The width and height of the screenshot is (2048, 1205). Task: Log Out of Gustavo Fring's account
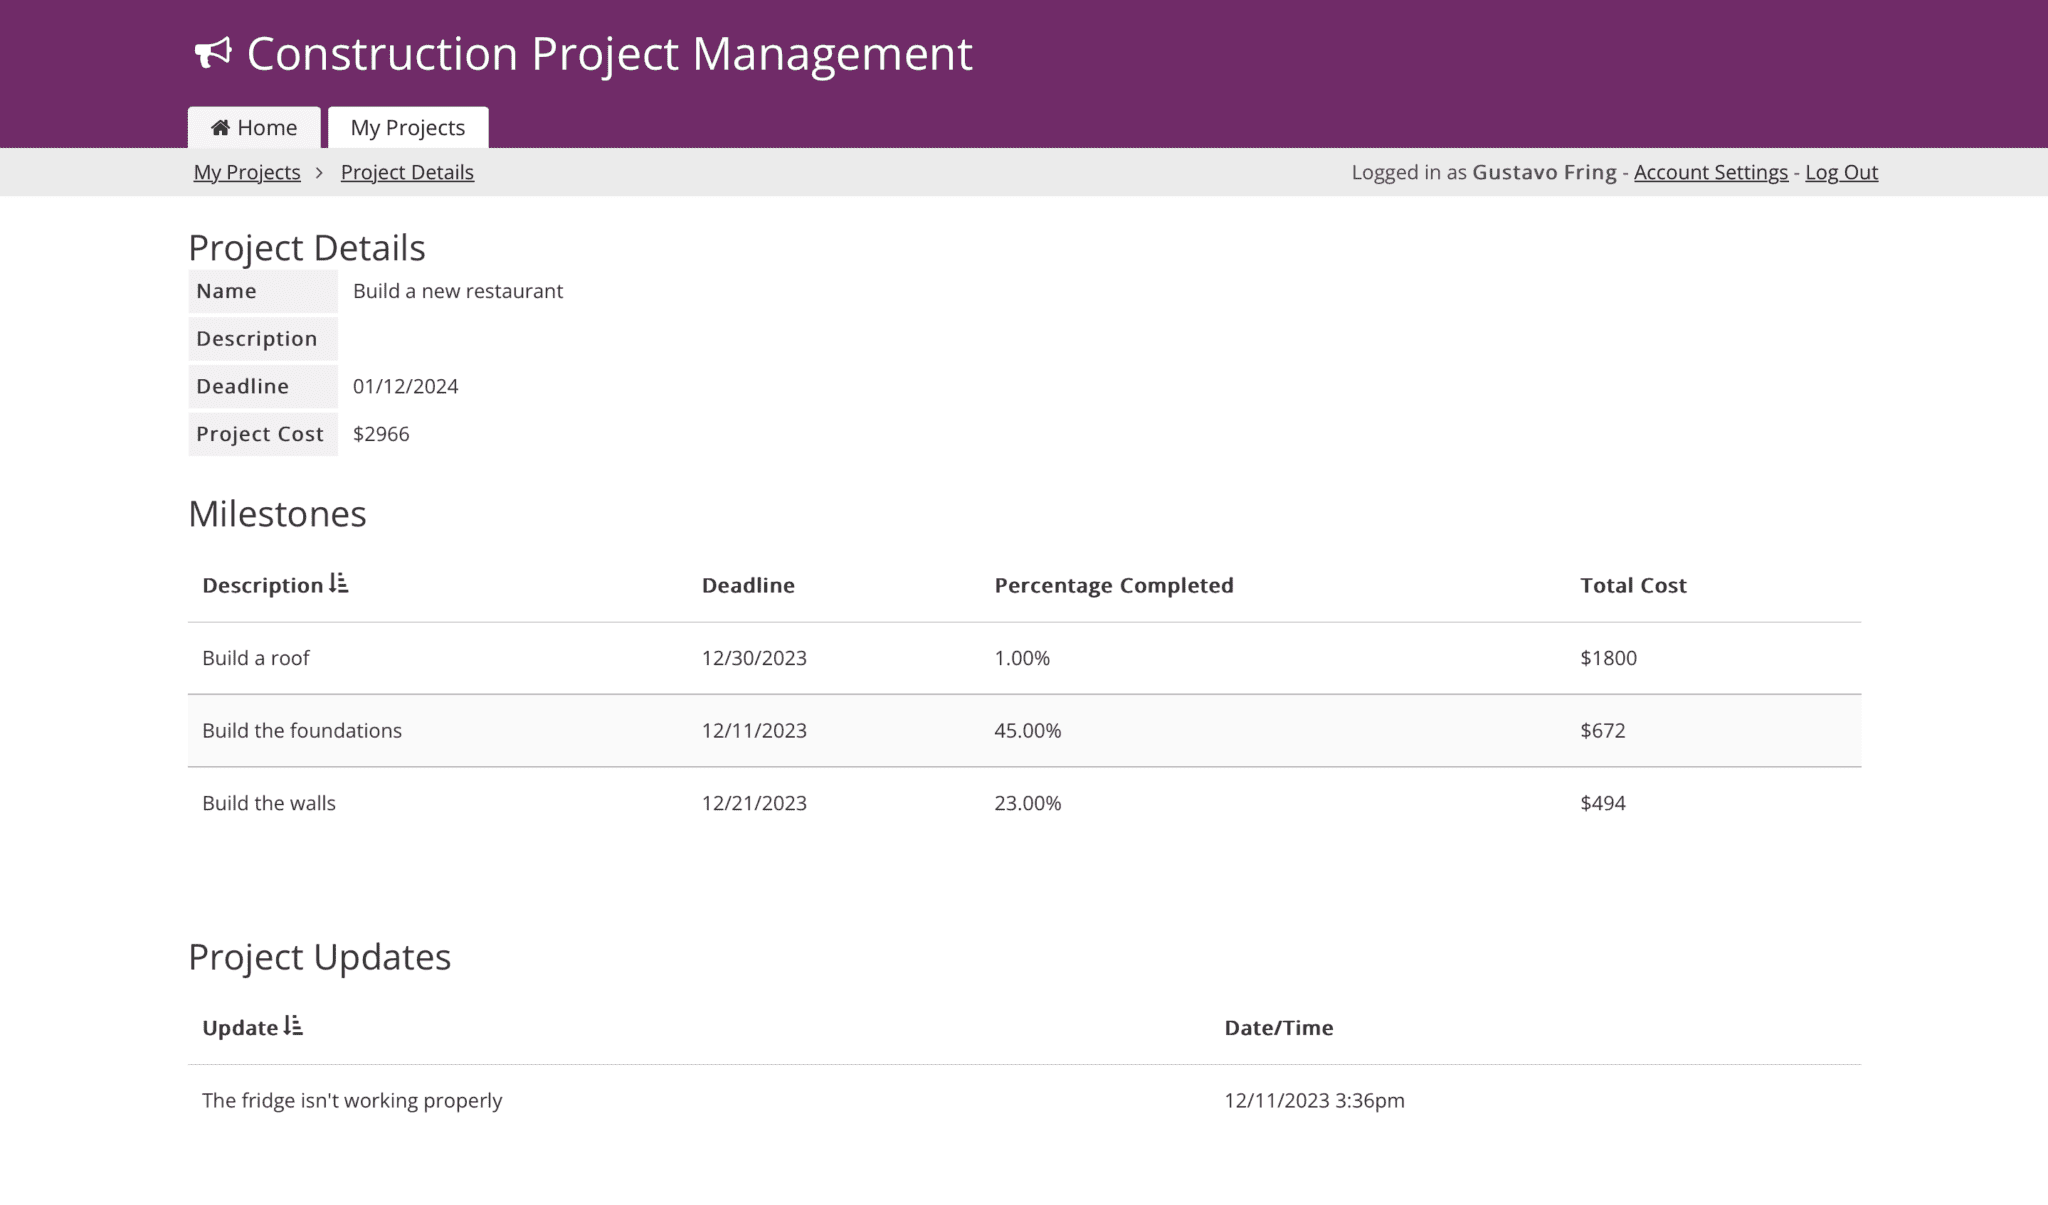[x=1841, y=172]
